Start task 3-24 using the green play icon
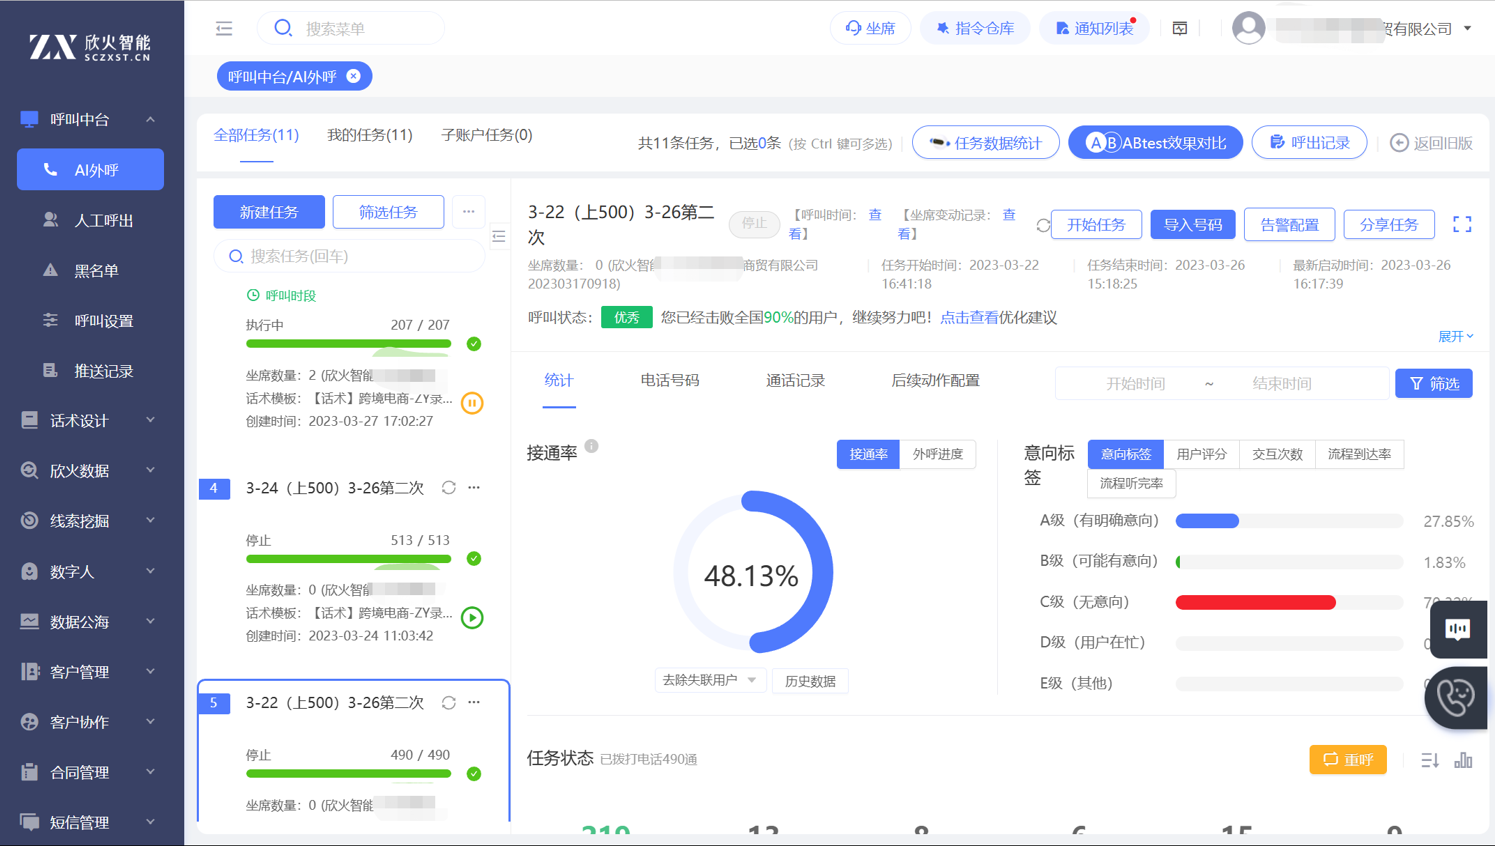This screenshot has width=1495, height=847. (472, 618)
